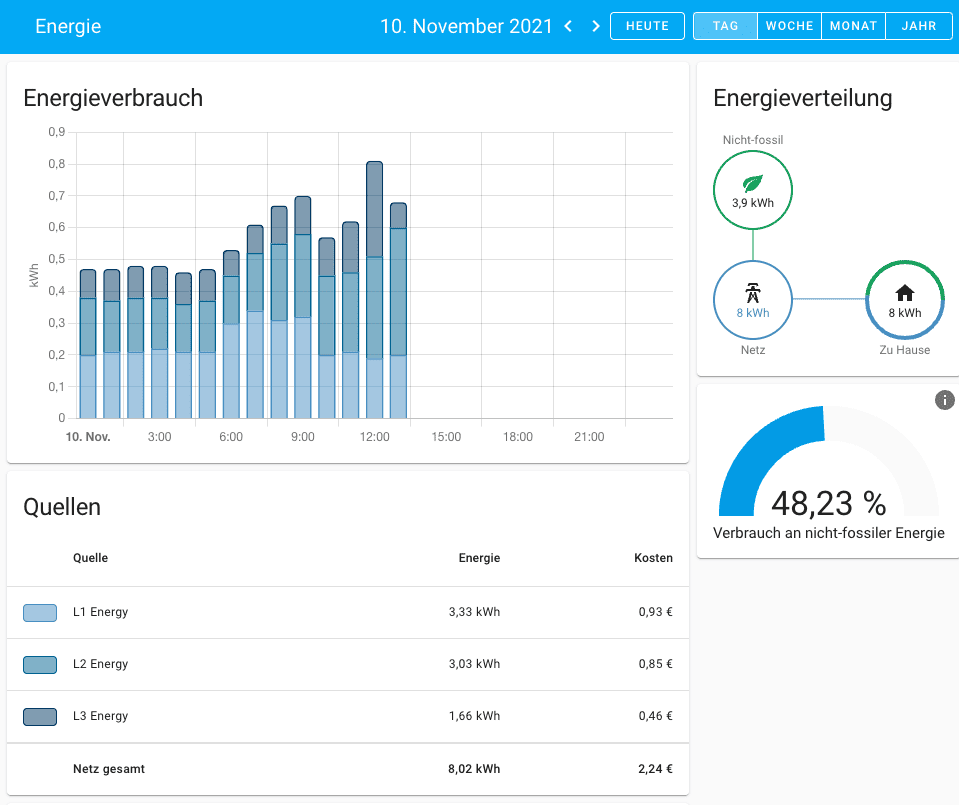Click the L3 Energy color swatch
This screenshot has height=805, width=959.
(40, 716)
